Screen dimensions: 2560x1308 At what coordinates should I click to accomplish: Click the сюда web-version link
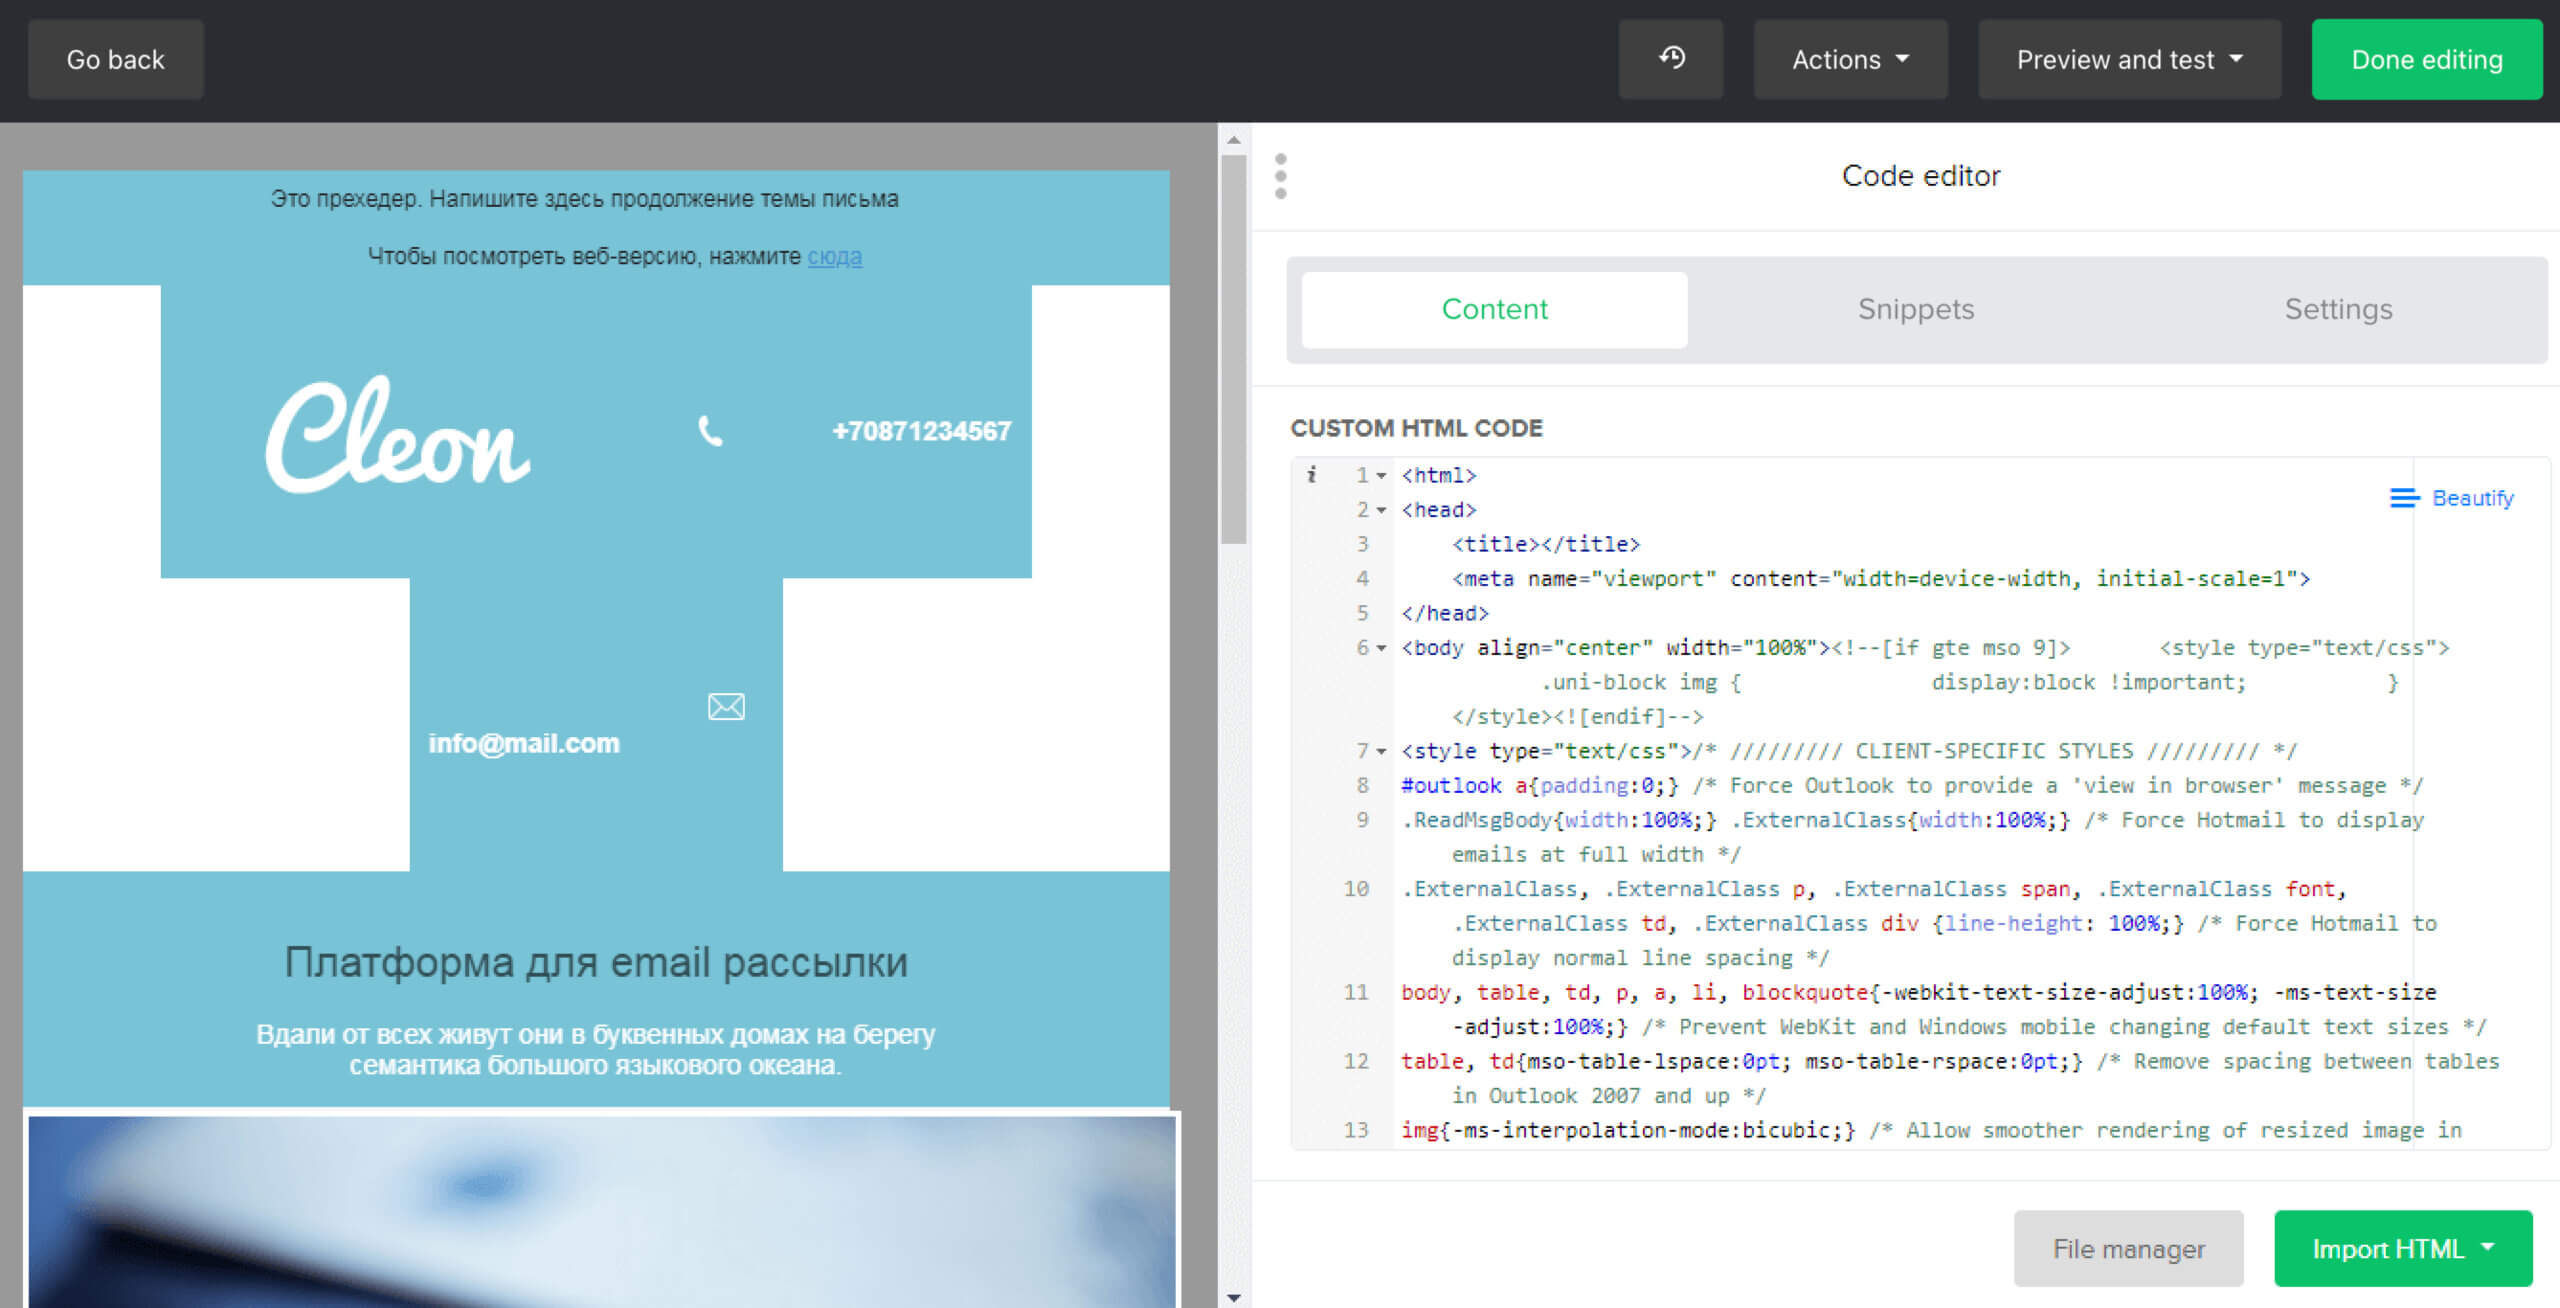click(835, 256)
